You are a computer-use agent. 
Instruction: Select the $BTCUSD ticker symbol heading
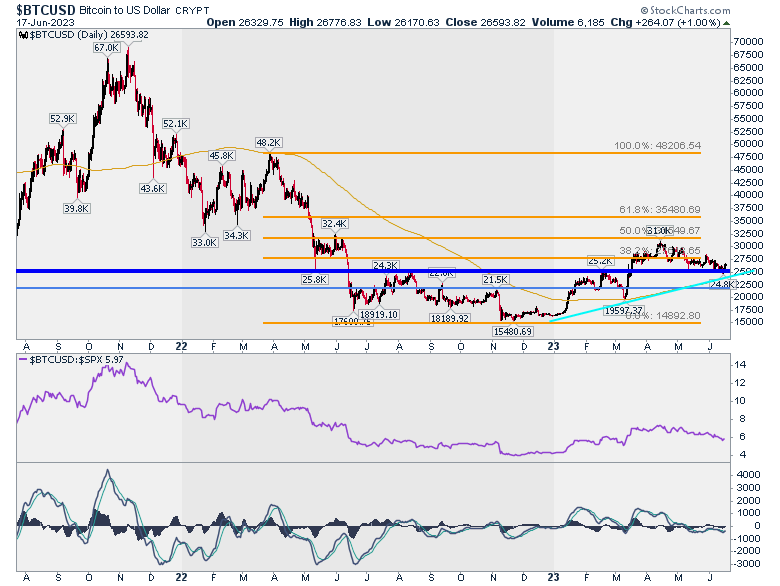pos(46,10)
